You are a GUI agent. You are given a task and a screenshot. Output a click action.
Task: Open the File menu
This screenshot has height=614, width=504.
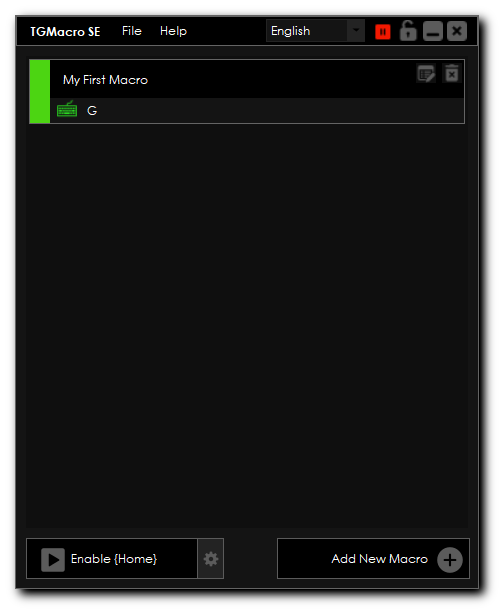pos(132,31)
